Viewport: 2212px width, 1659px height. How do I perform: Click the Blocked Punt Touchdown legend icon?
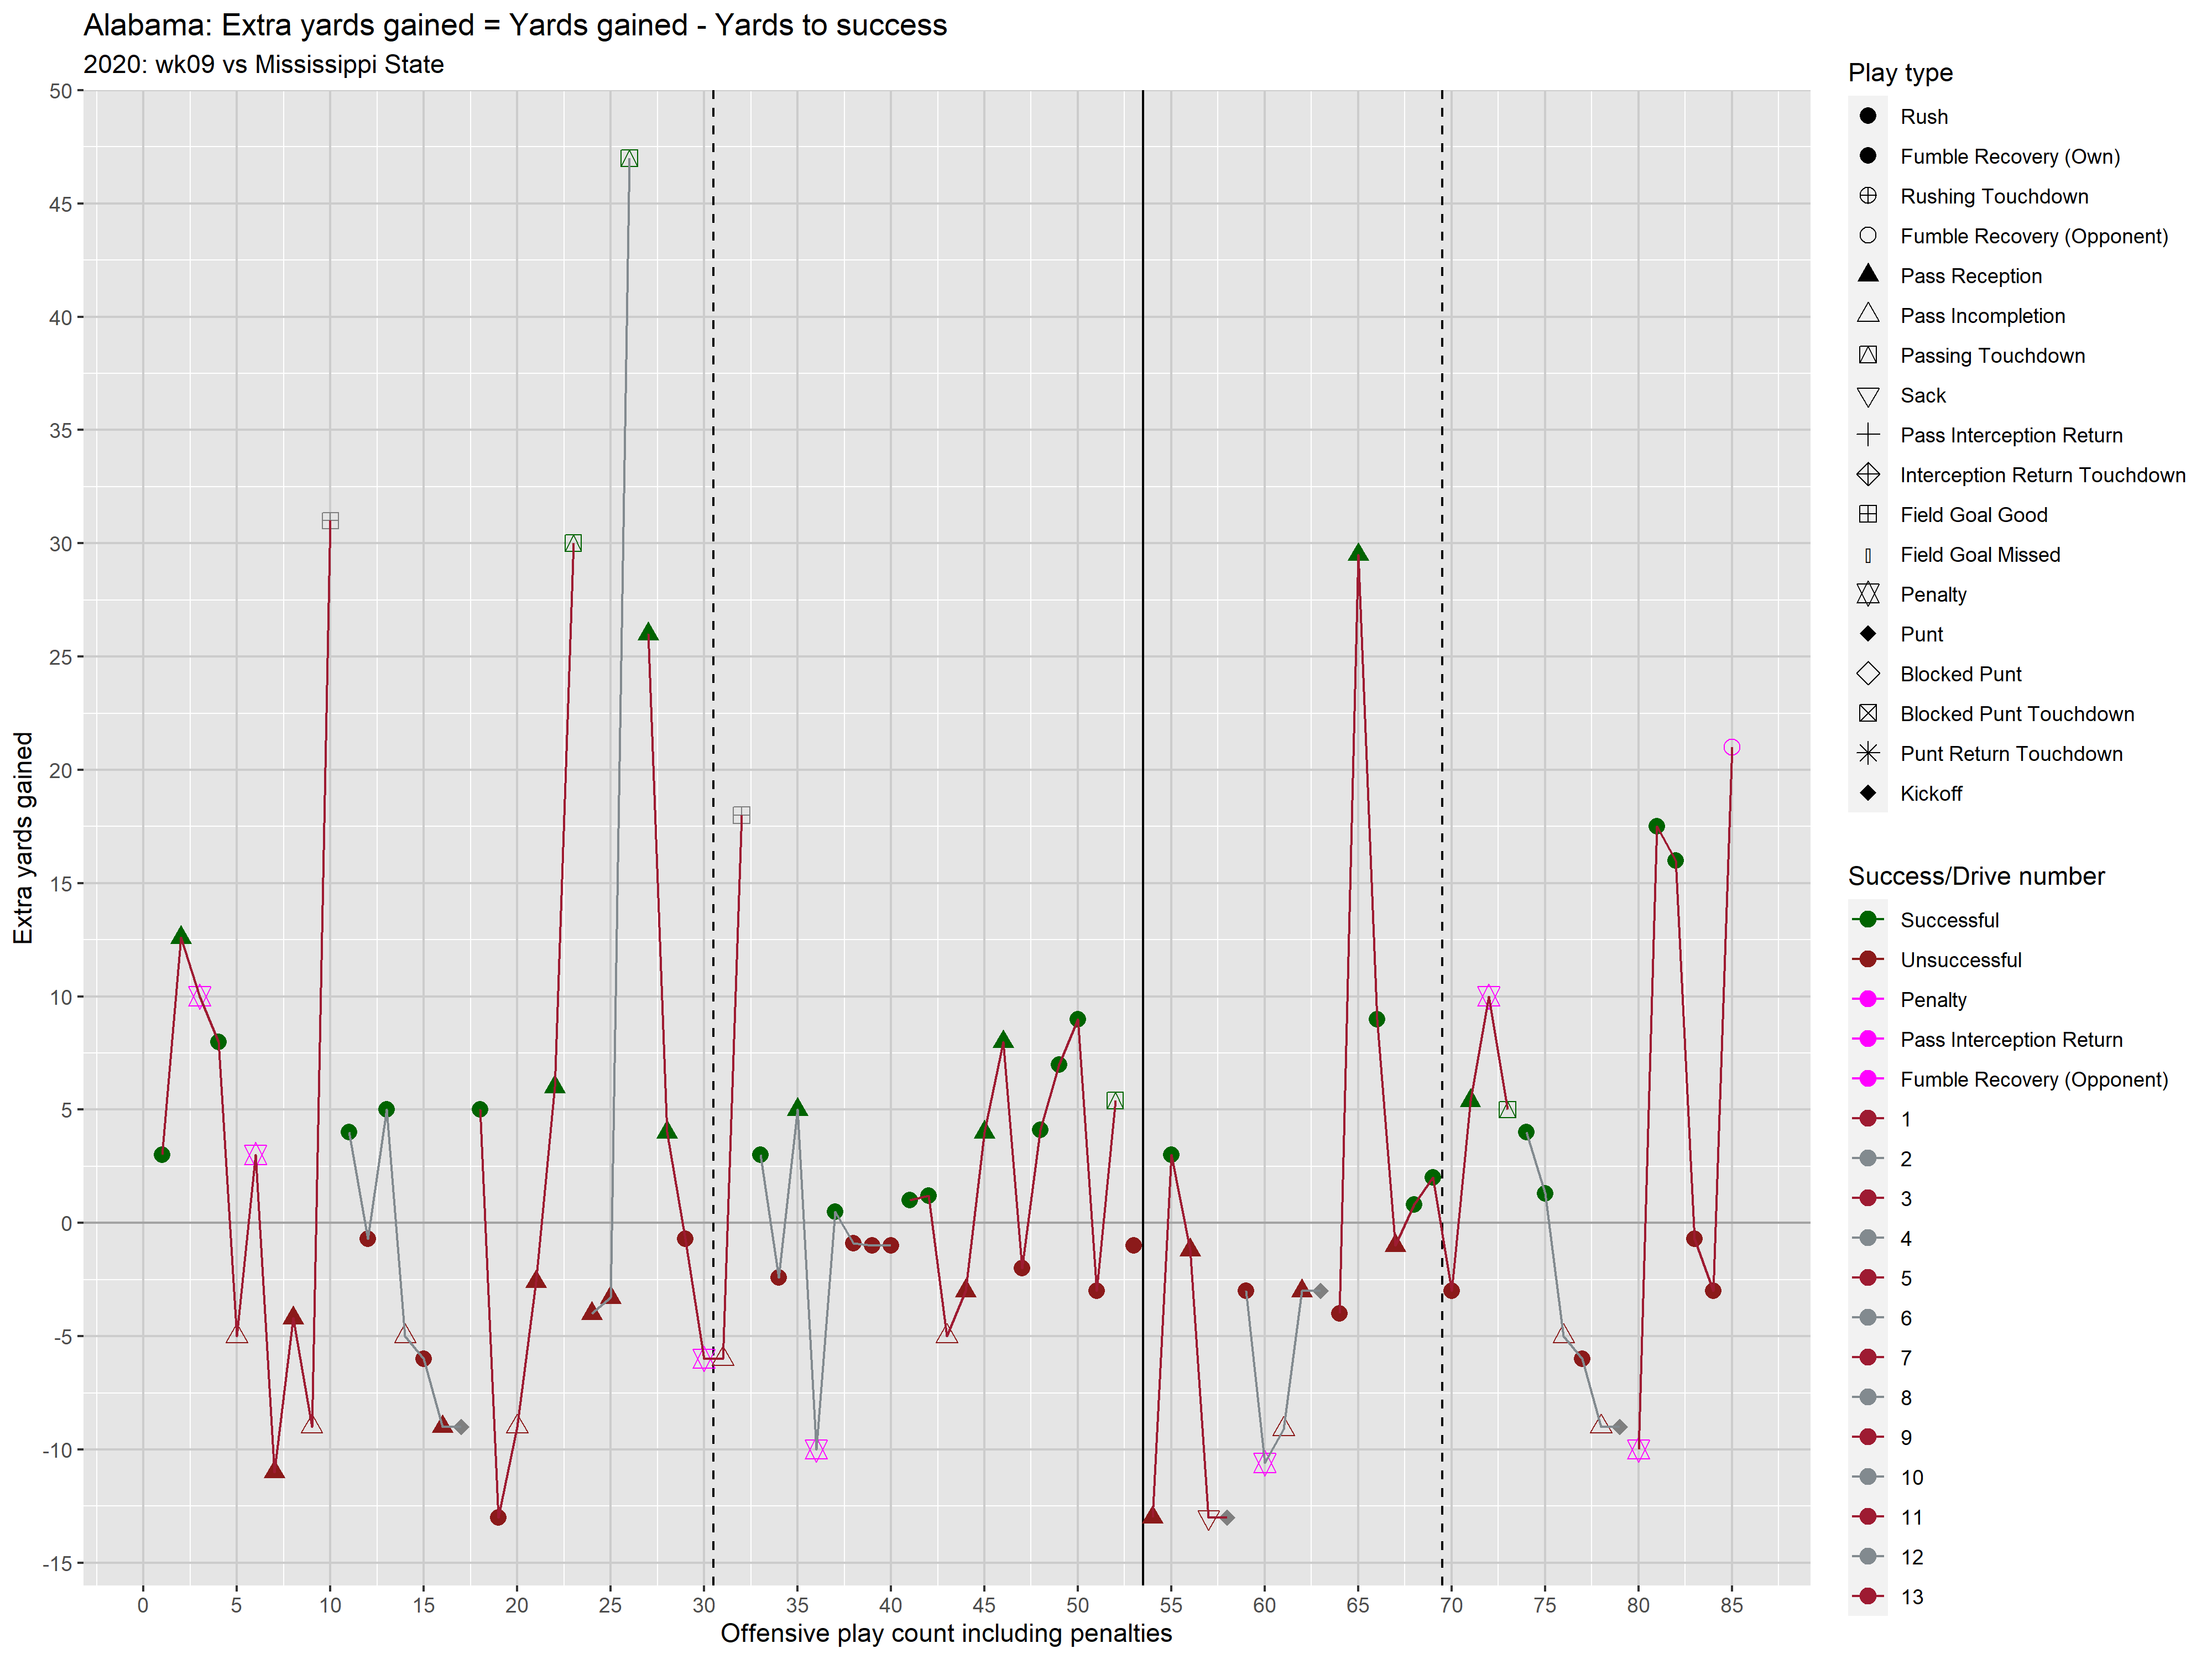[1867, 713]
